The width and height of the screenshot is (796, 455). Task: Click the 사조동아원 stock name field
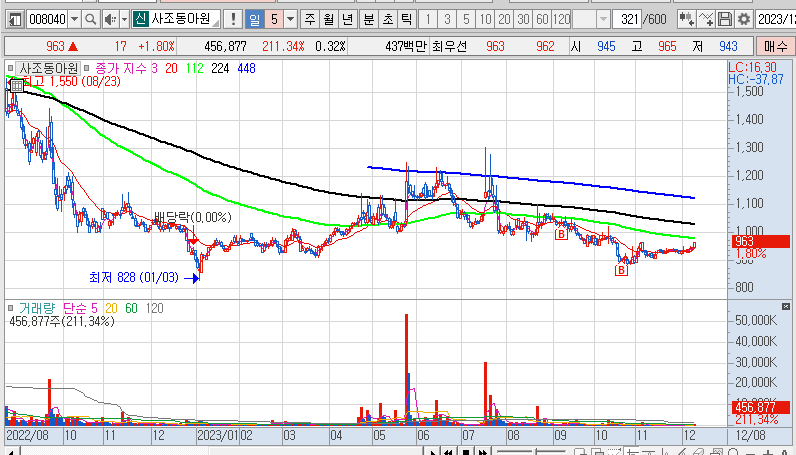[x=184, y=20]
